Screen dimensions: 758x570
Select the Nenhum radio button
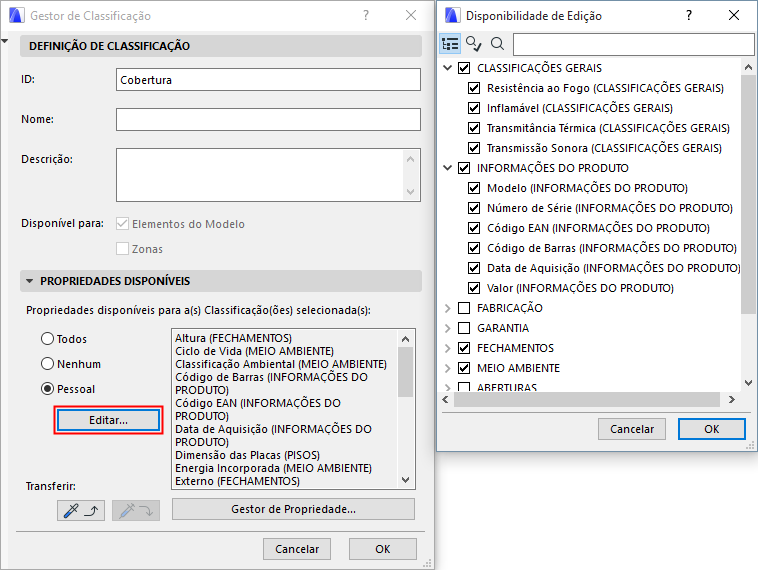pyautogui.click(x=47, y=364)
